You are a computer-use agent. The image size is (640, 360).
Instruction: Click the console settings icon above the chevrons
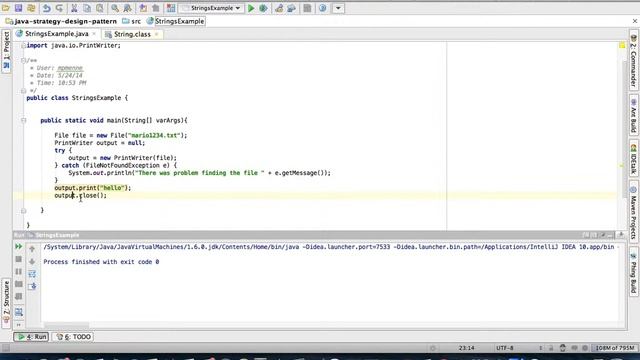18,312
